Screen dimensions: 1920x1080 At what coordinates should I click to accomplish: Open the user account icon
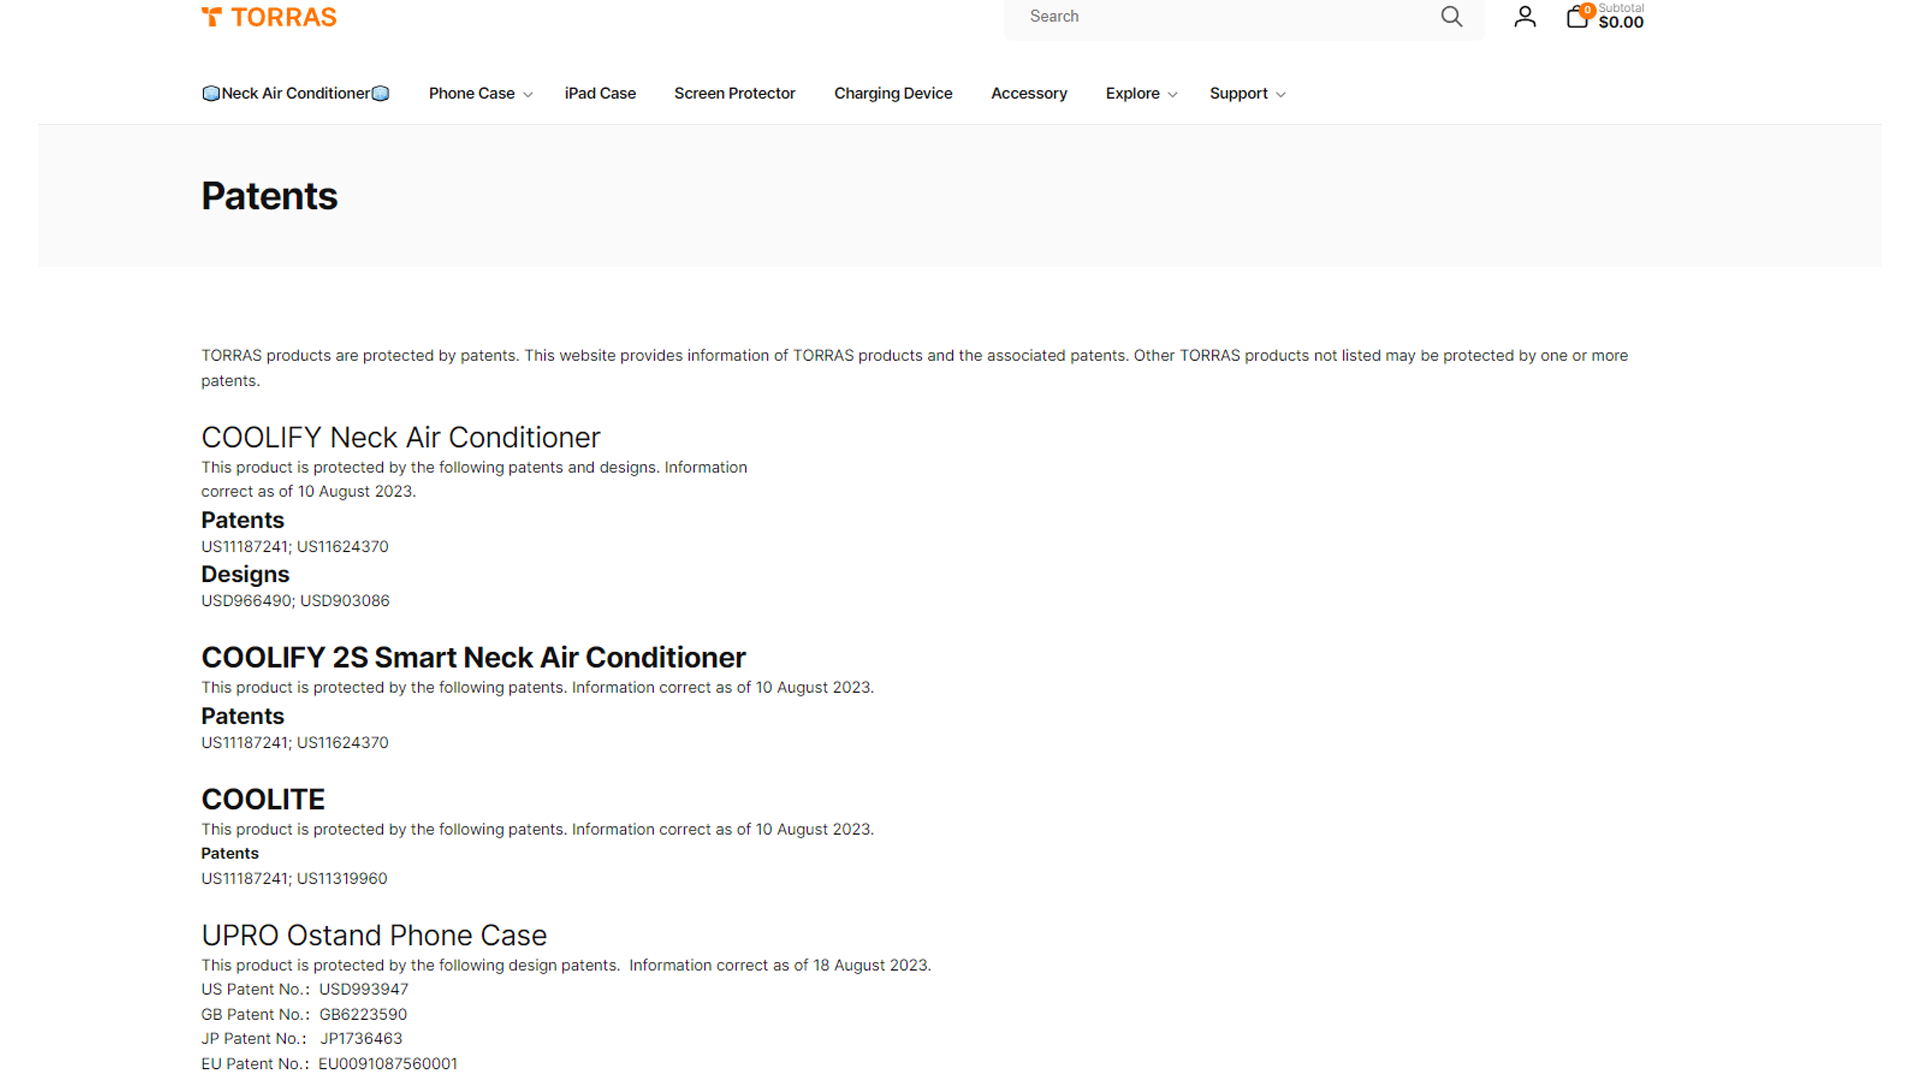1524,16
